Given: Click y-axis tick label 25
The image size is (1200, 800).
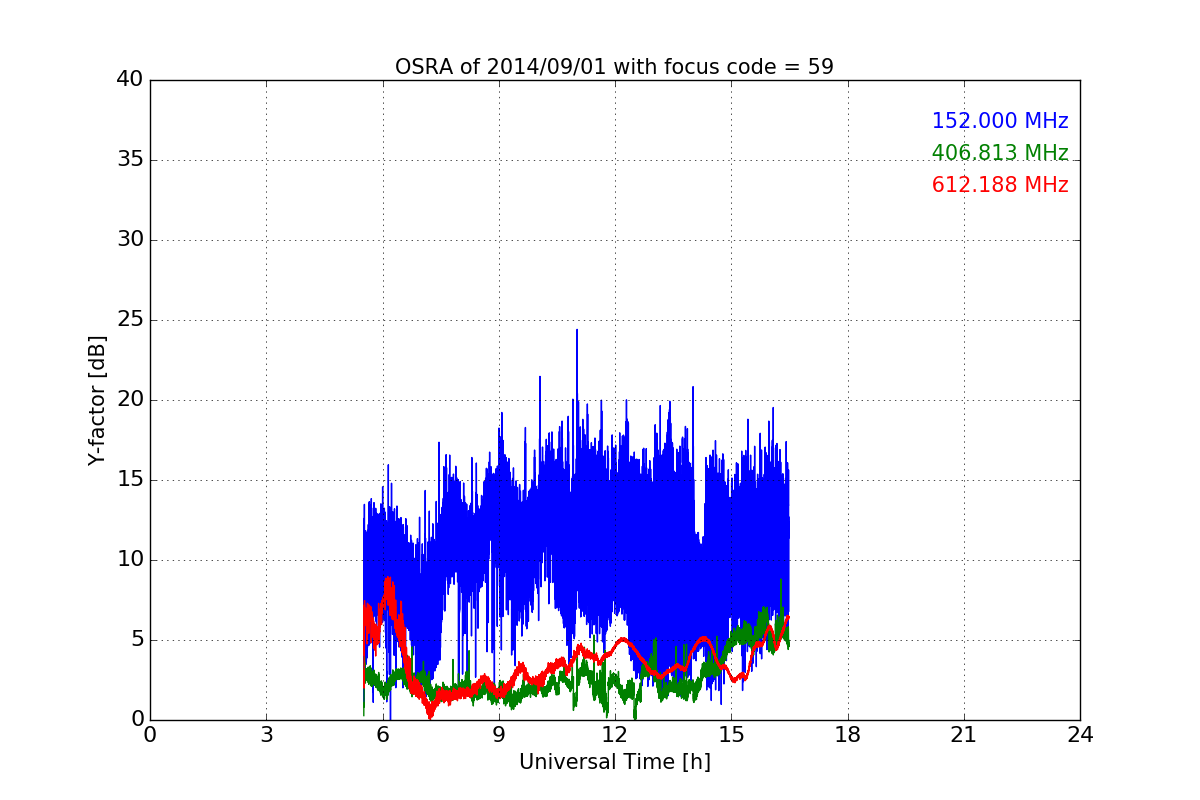Looking at the screenshot, I should [x=130, y=320].
